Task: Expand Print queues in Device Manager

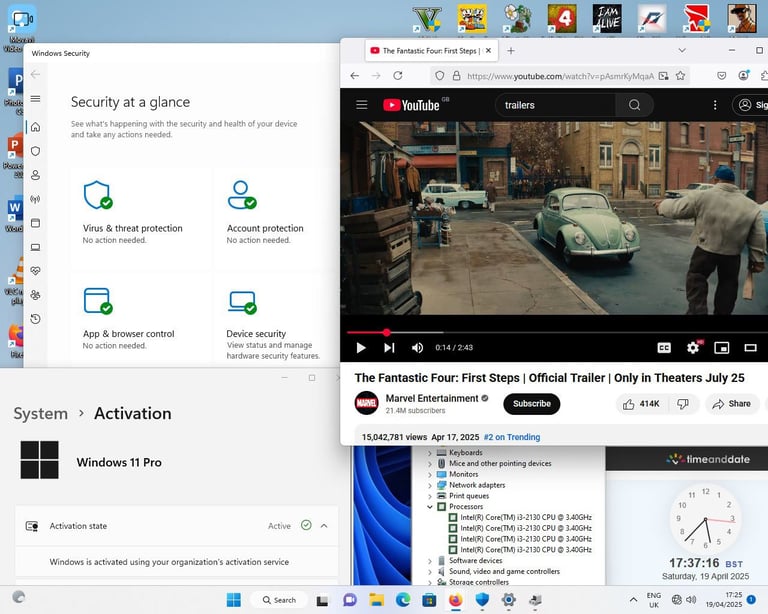Action: click(x=430, y=496)
